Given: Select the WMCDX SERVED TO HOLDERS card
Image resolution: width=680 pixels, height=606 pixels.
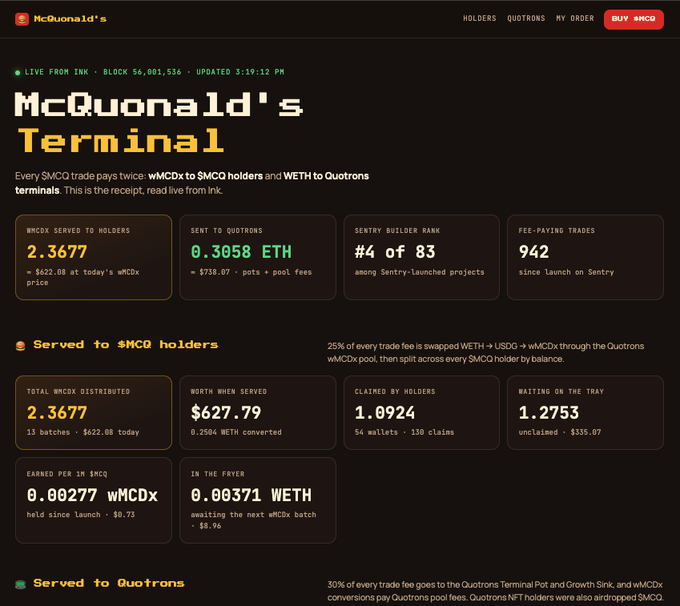Looking at the screenshot, I should [x=94, y=257].
